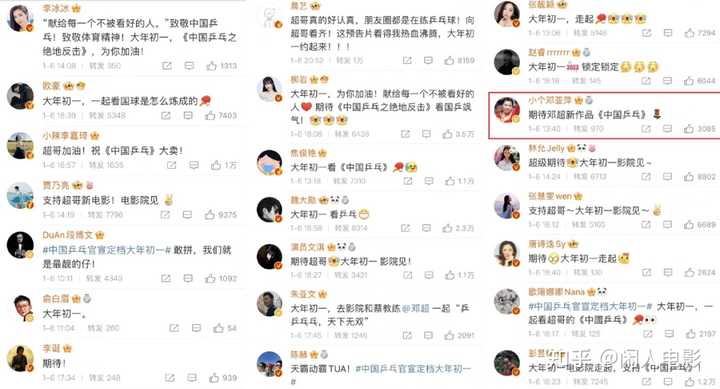
Task: Open the hashtag in 欧阳娜娜Nana's comment
Action: (590, 306)
